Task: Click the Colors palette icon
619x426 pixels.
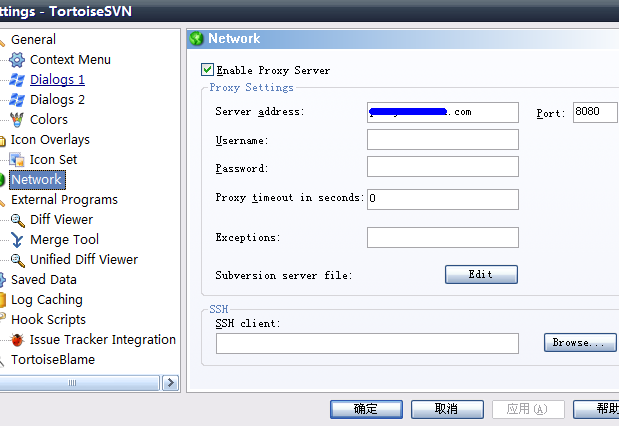Action: 17,120
